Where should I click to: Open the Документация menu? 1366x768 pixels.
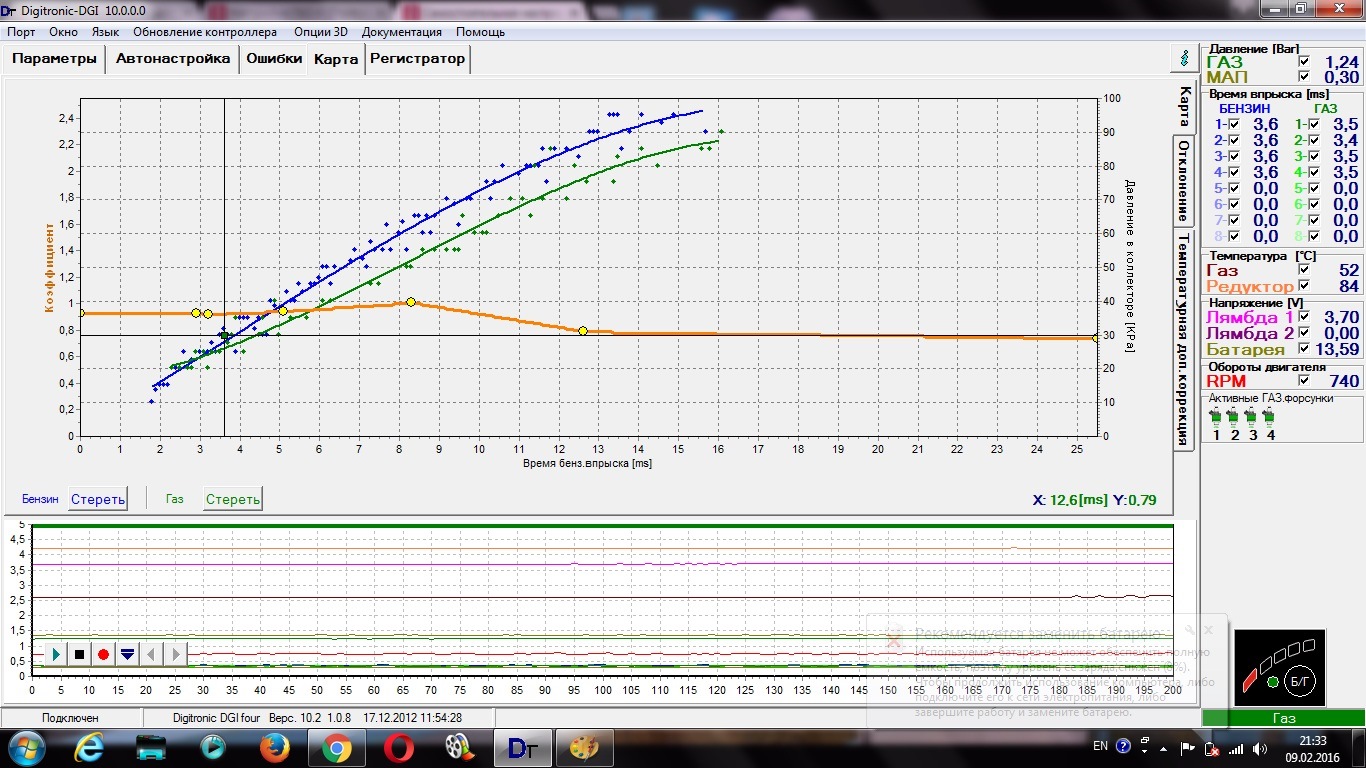coord(402,32)
